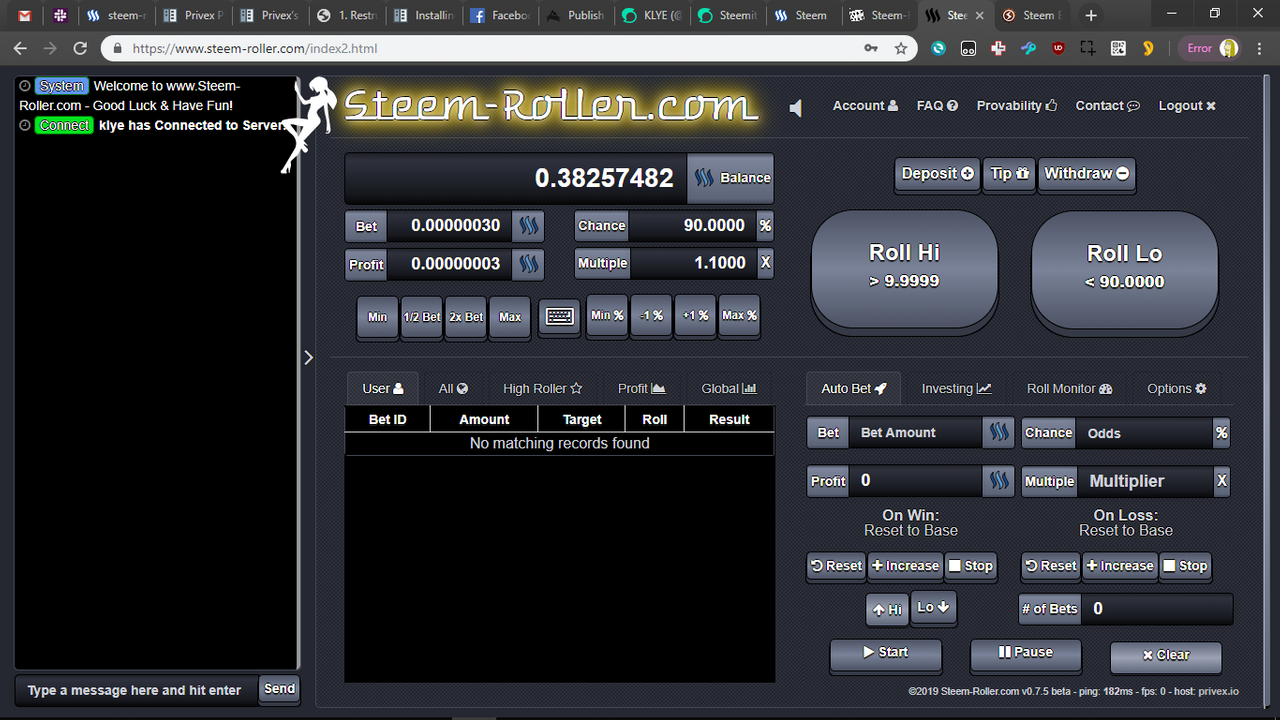Screen dimensions: 1280x720
Task: Decrease chance by -1 %
Action: coord(651,316)
